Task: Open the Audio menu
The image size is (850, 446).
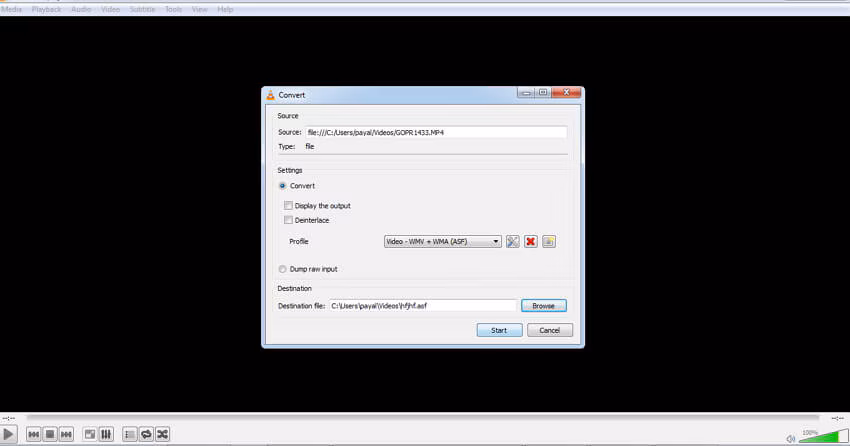Action: click(x=81, y=9)
